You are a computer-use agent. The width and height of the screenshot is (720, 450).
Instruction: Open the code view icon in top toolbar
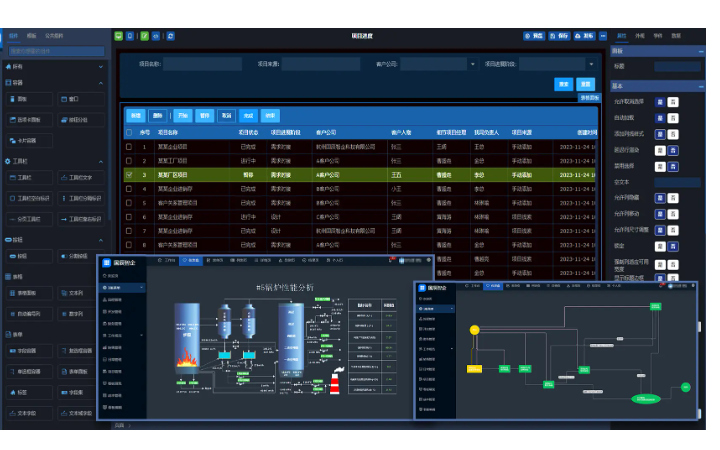(x=156, y=36)
